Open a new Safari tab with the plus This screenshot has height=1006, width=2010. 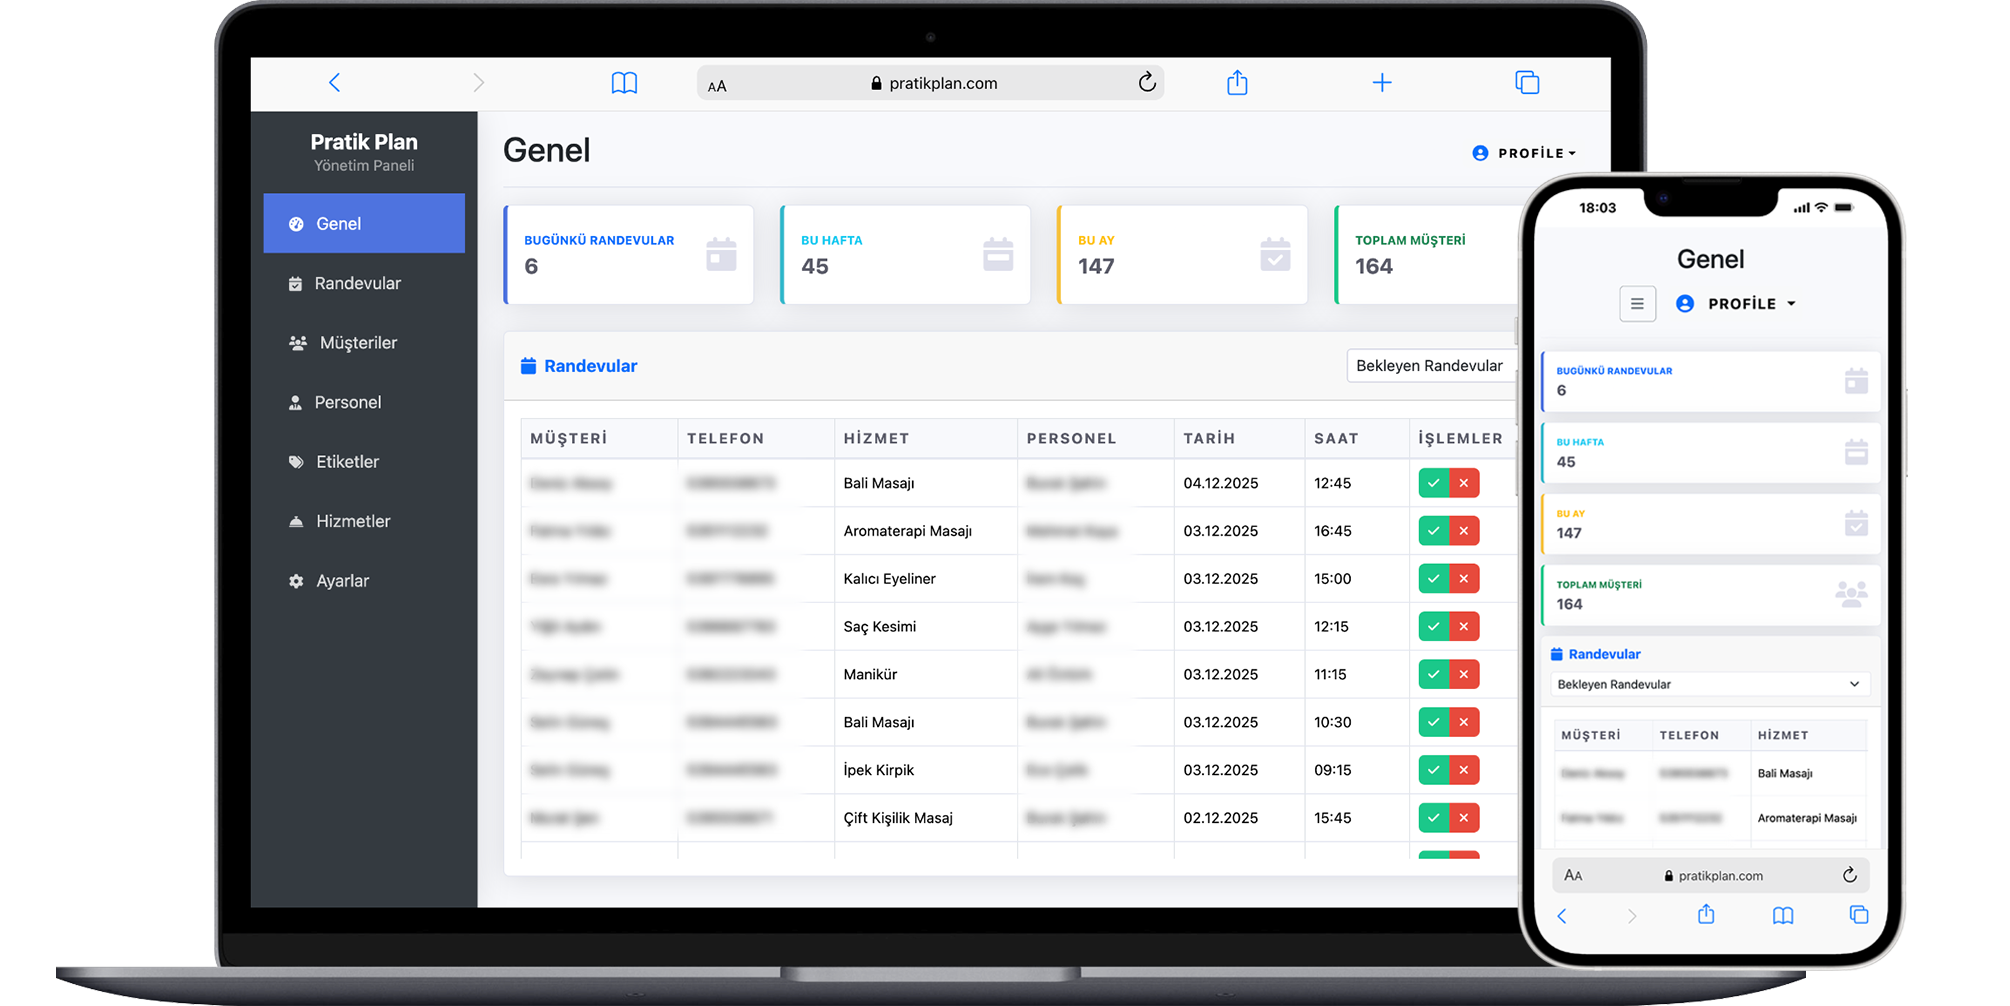(x=1382, y=82)
